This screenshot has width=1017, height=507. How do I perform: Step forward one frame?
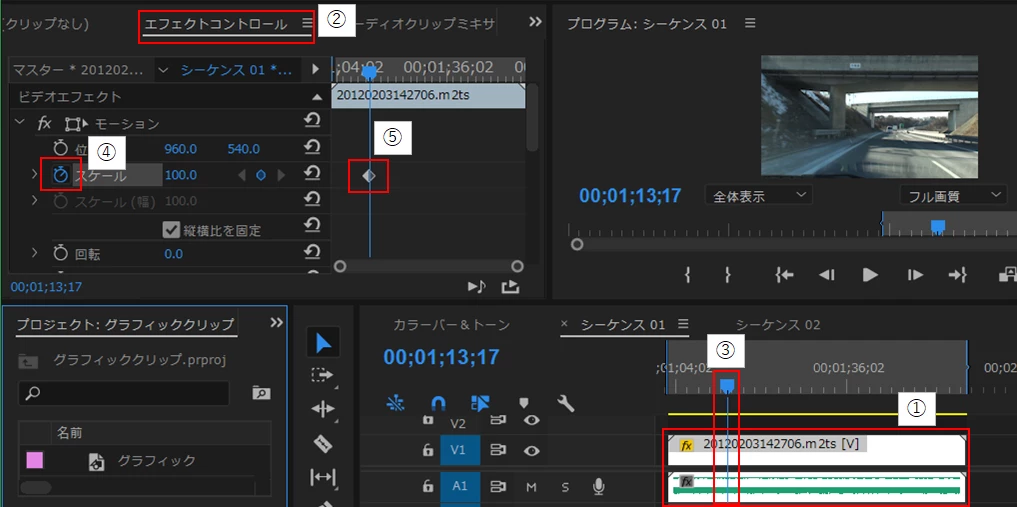point(915,275)
